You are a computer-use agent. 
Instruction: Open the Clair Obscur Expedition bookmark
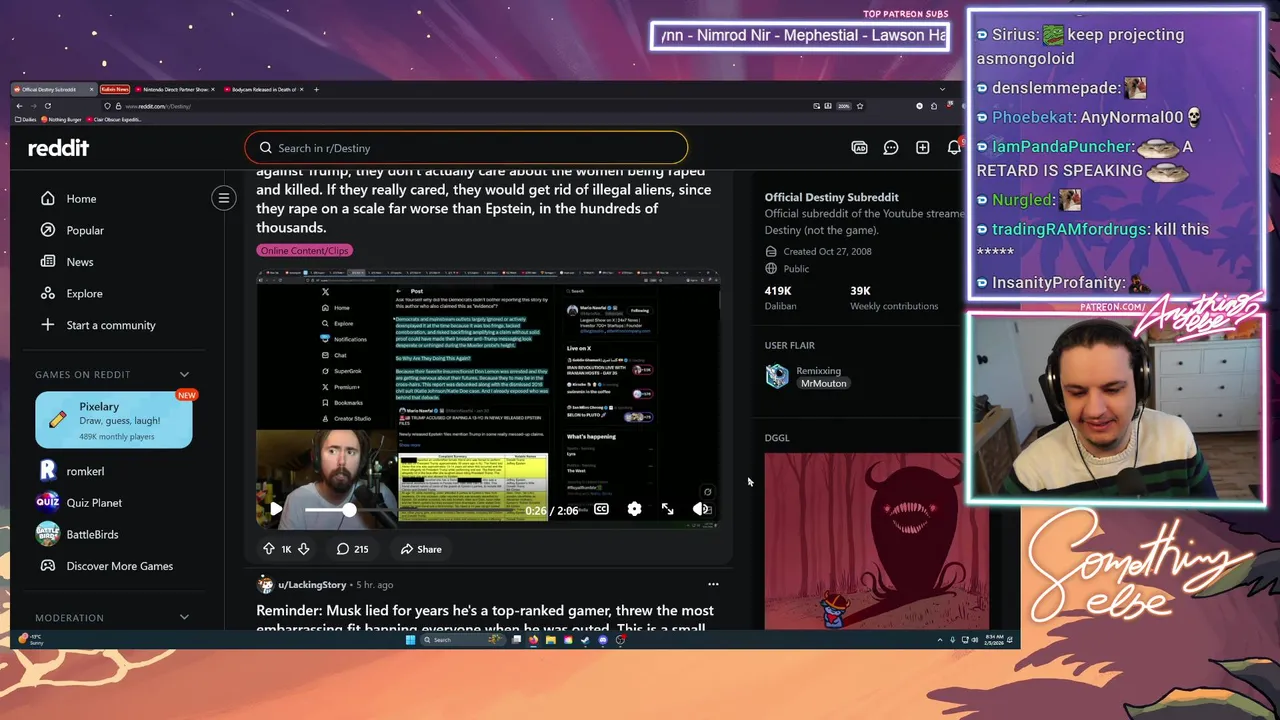[x=113, y=119]
